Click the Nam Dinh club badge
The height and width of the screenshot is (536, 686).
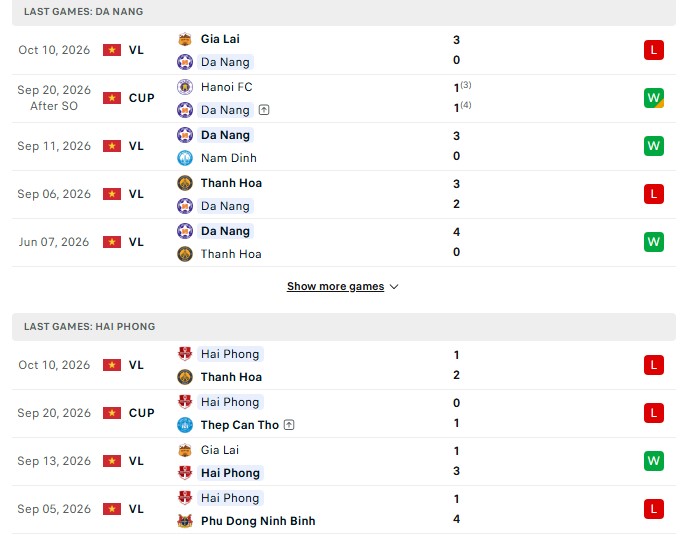pyautogui.click(x=185, y=158)
